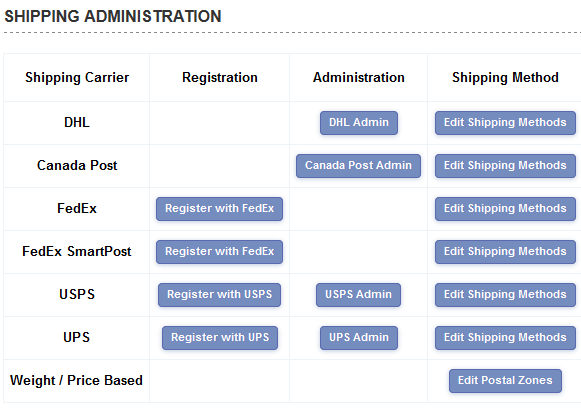Open the Canada Post Admin button
The image size is (581, 410).
[358, 166]
